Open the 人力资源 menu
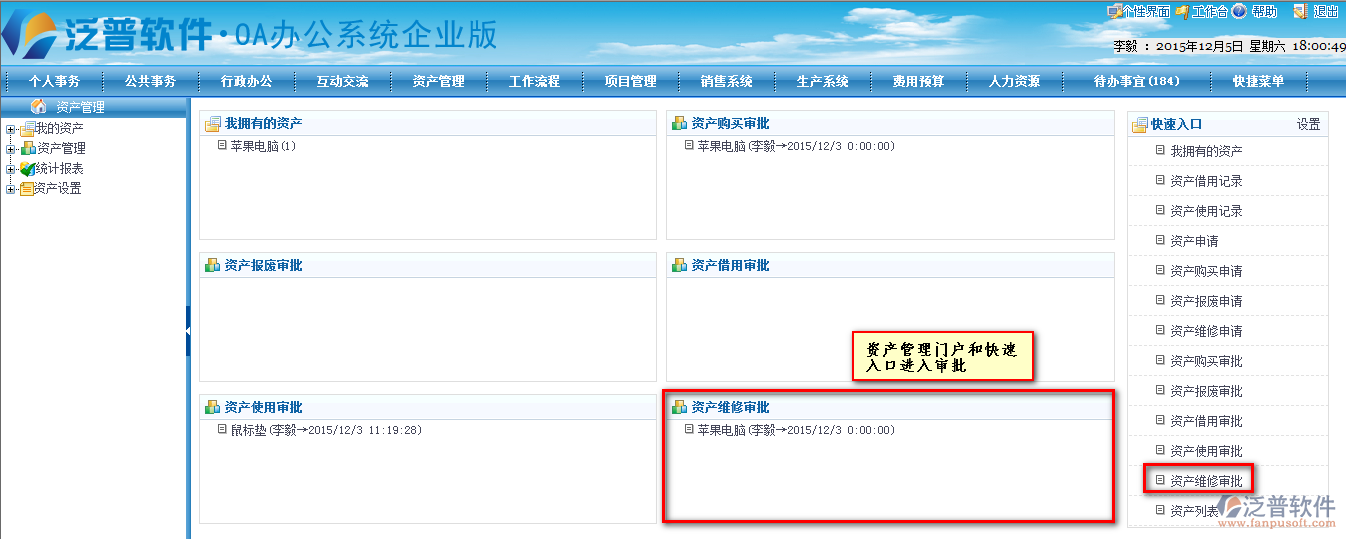The image size is (1346, 539). (x=1014, y=81)
